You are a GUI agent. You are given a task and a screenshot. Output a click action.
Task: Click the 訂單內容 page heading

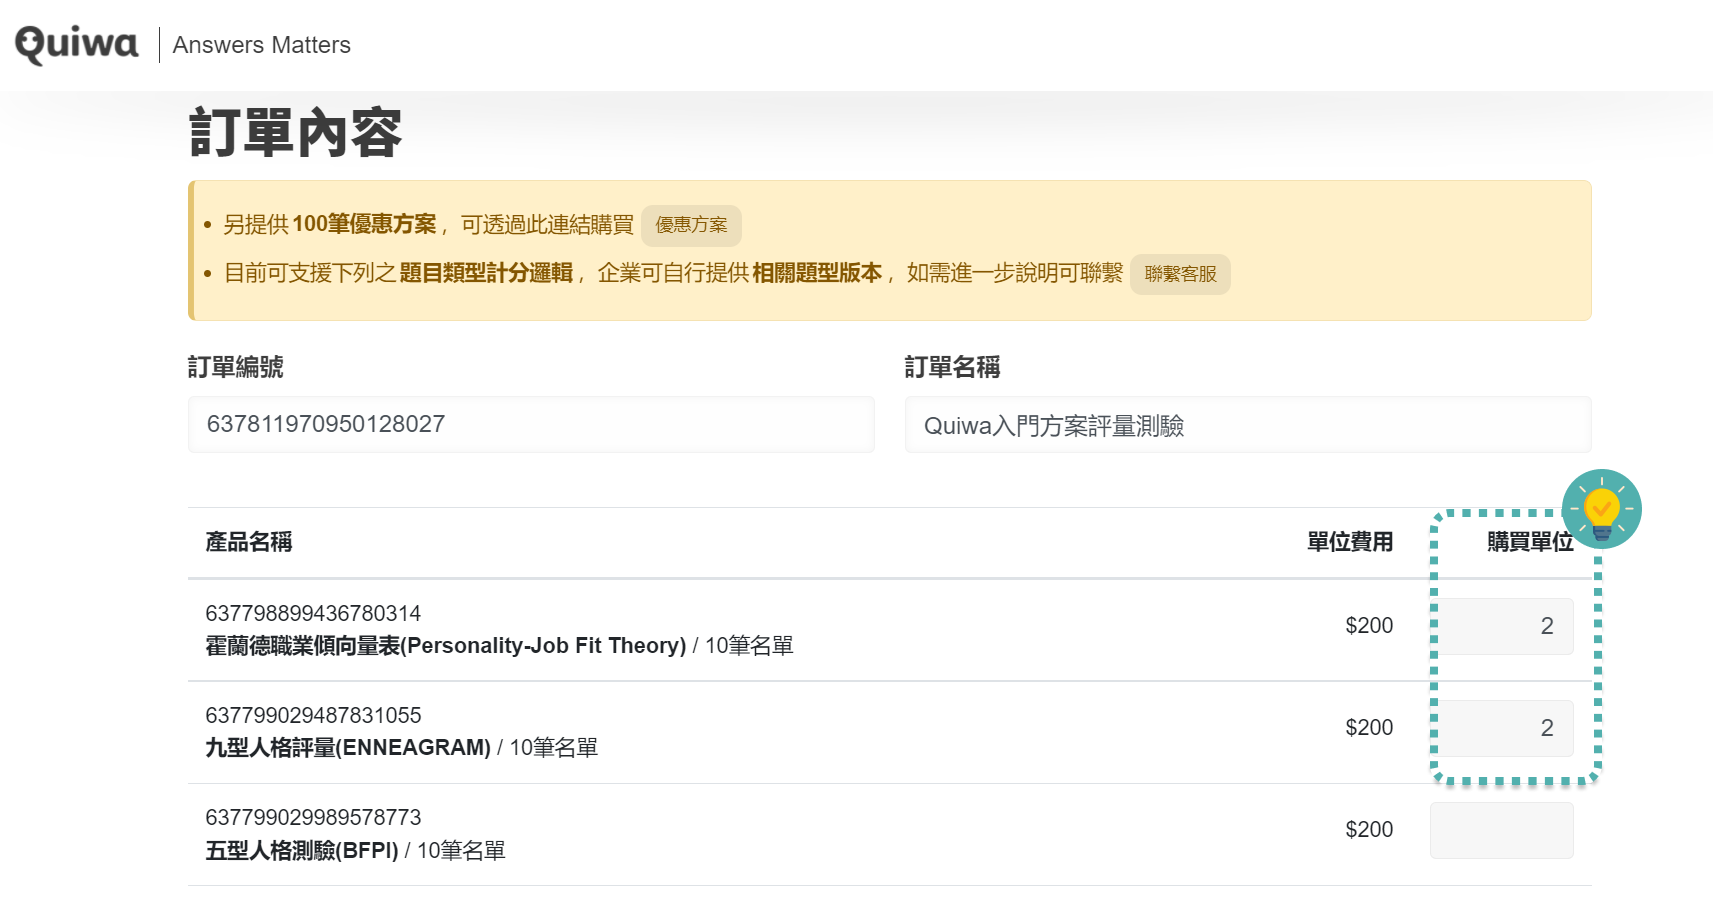[x=295, y=133]
